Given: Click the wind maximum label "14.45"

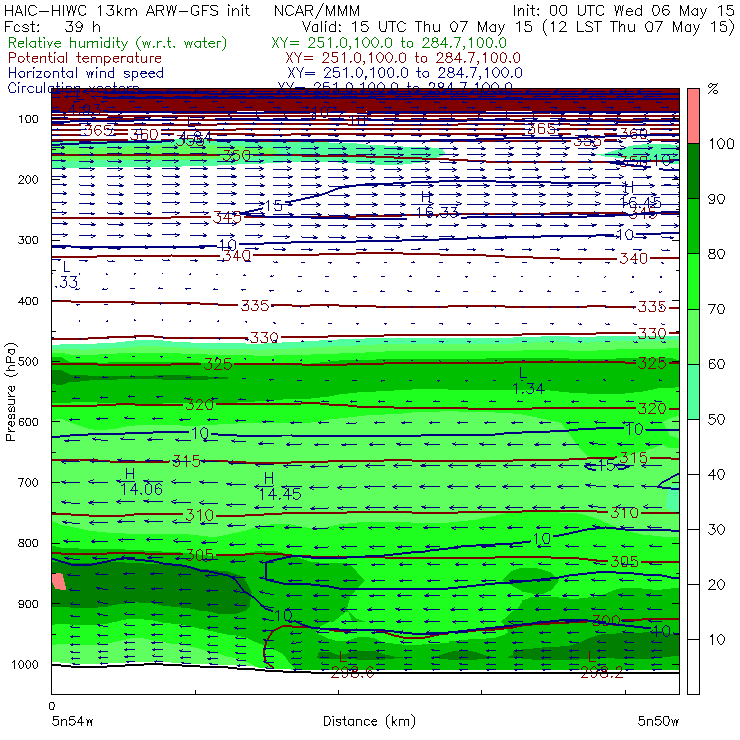Looking at the screenshot, I should (280, 494).
